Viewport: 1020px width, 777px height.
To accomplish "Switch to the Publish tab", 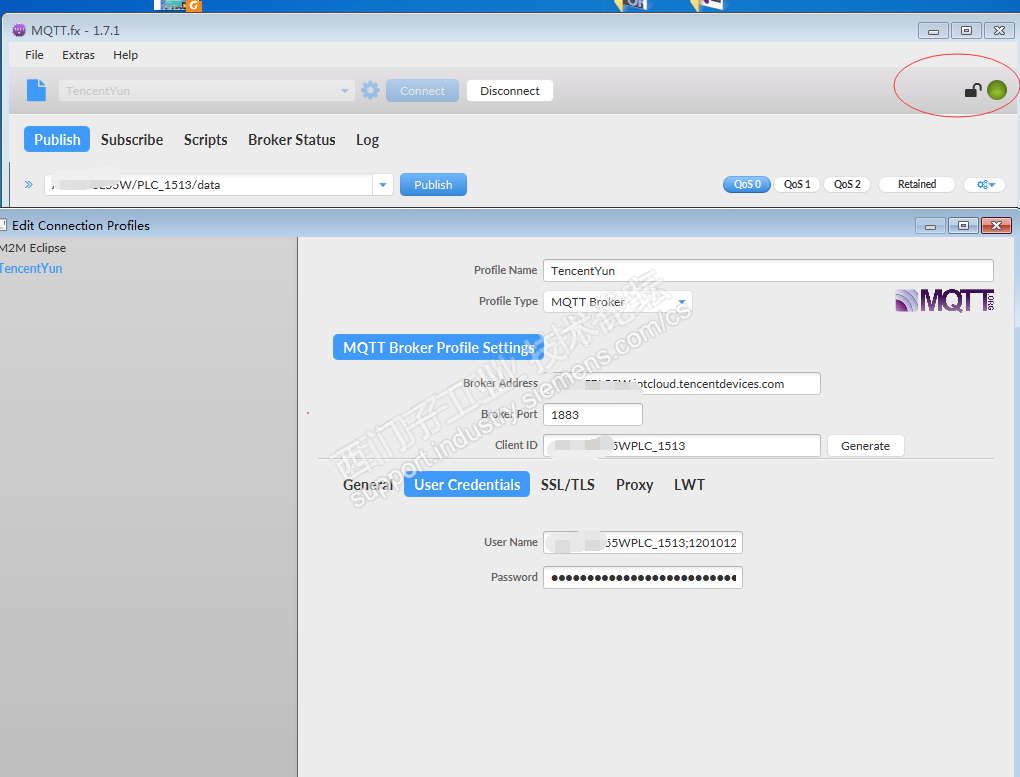I will (57, 139).
